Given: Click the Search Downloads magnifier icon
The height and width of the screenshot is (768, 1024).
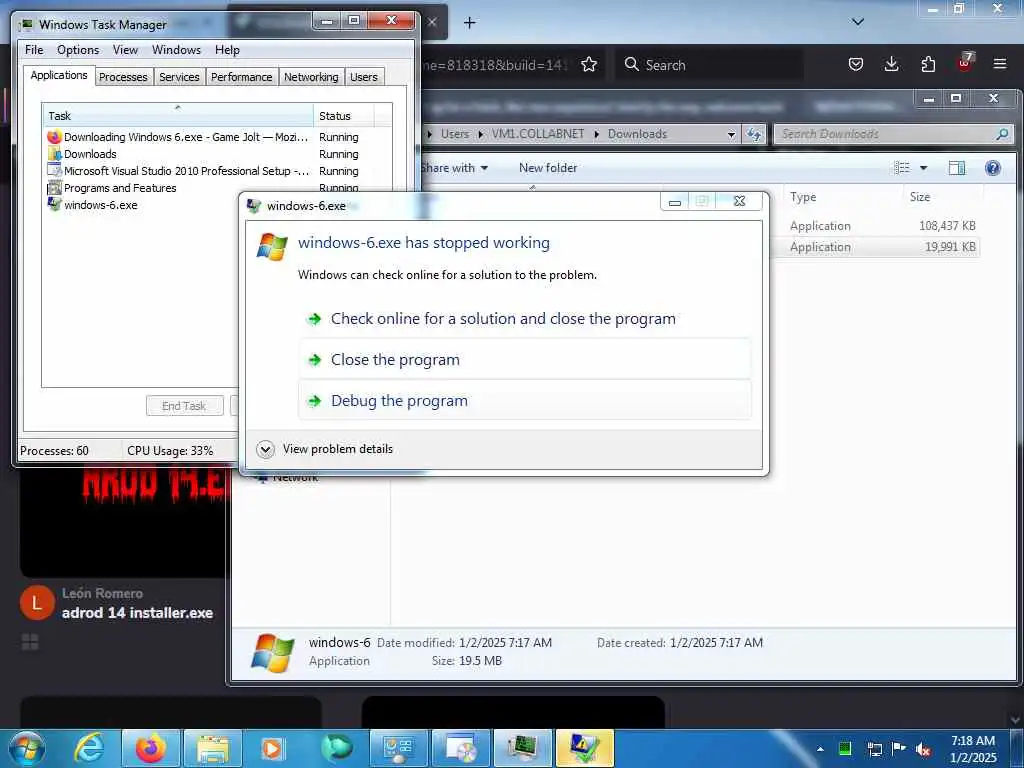Looking at the screenshot, I should tap(1002, 134).
